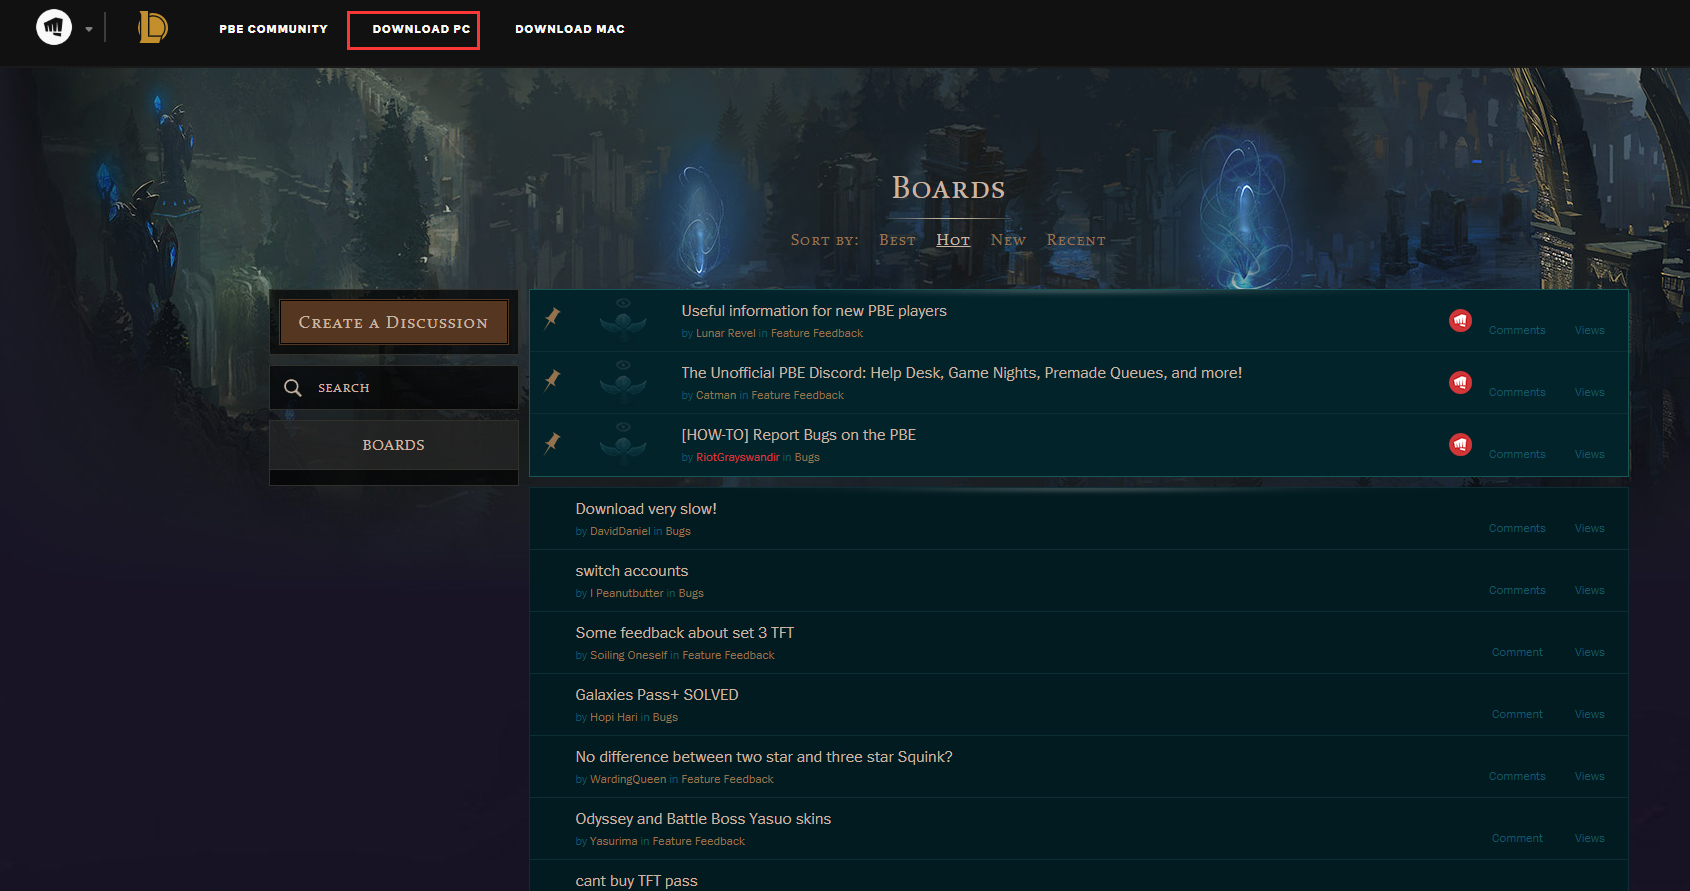This screenshot has width=1690, height=891.
Task: View Comment on set 3 TFT feedback thread
Action: 1517,652
